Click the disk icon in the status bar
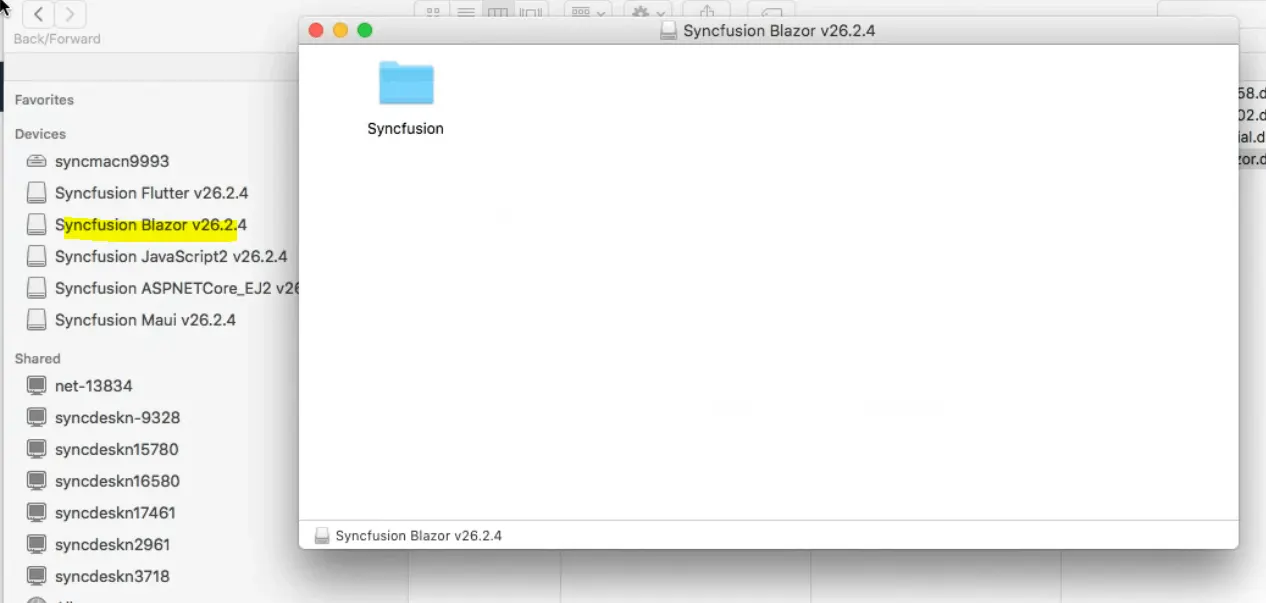This screenshot has height=603, width=1266. (321, 535)
